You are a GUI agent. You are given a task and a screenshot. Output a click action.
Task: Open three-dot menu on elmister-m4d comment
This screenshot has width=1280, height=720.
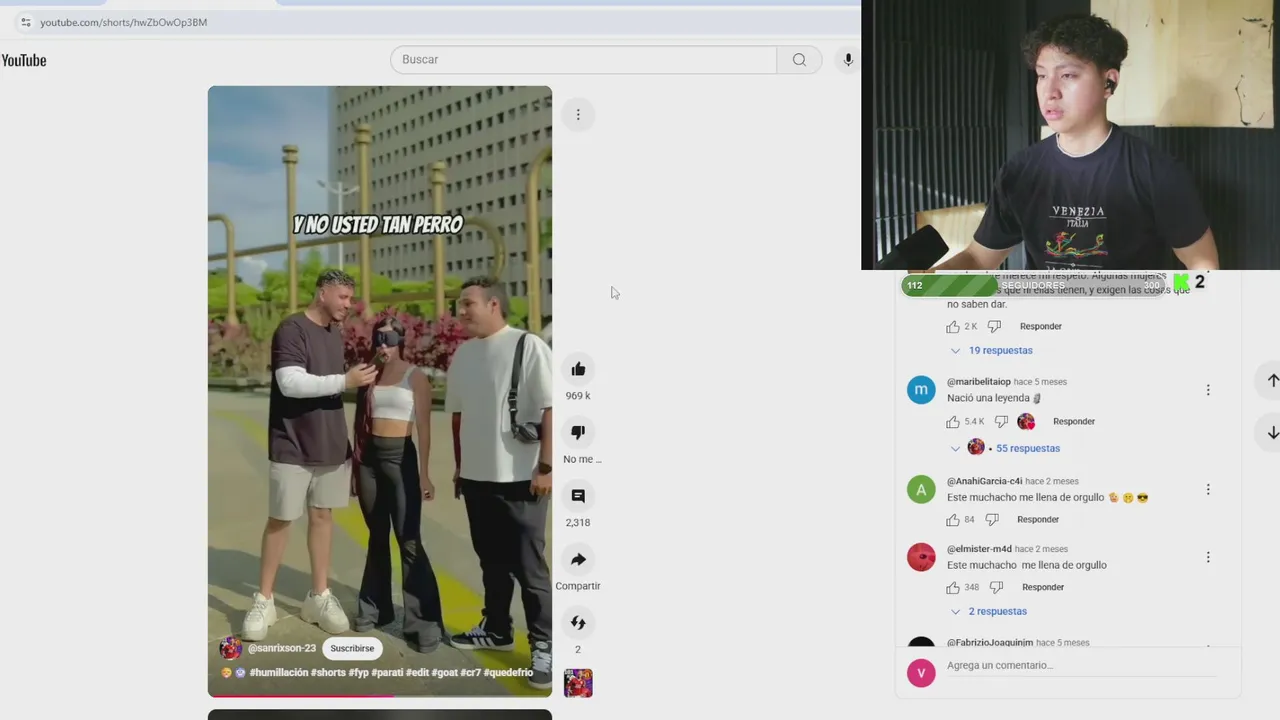tap(1208, 557)
